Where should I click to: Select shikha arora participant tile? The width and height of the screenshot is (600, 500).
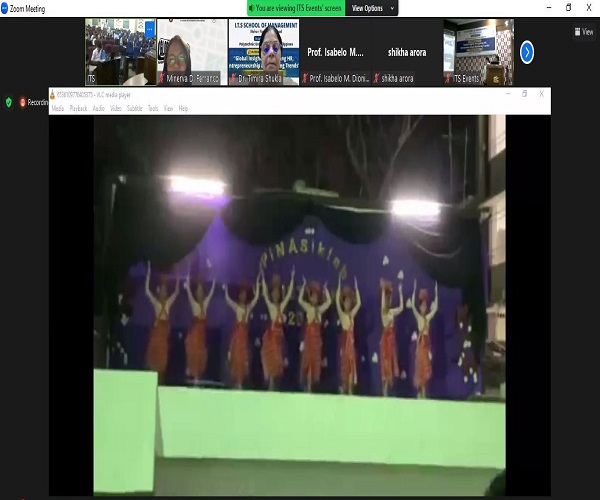click(x=407, y=52)
